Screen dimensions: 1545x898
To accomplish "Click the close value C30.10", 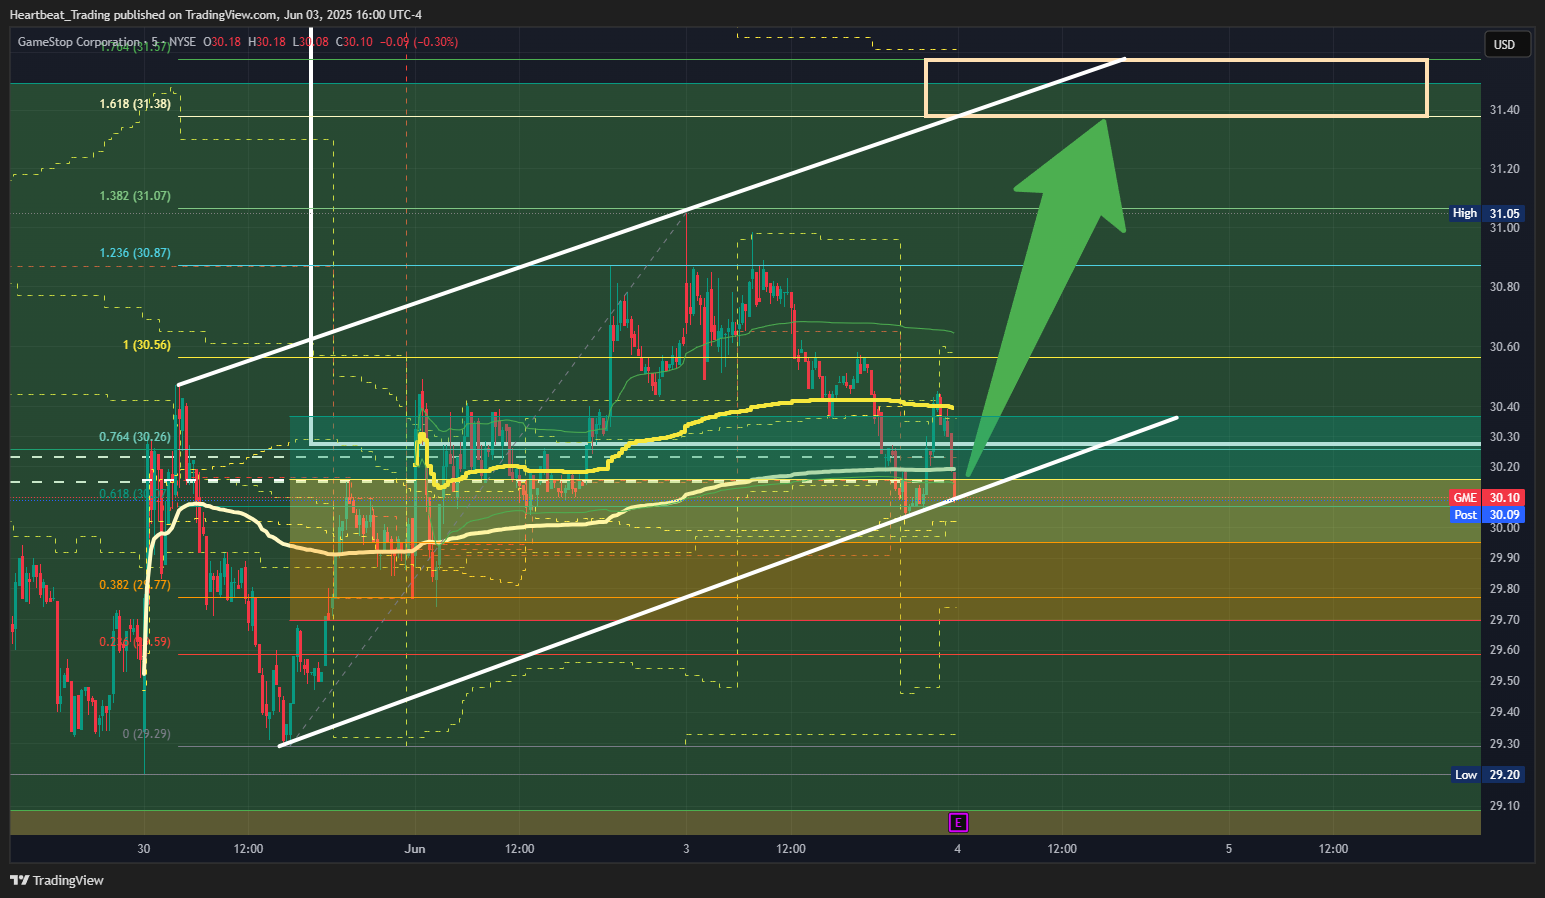I will tap(354, 42).
